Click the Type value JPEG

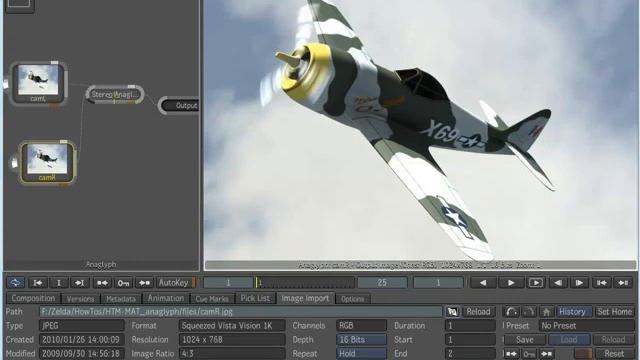pyautogui.click(x=82, y=326)
